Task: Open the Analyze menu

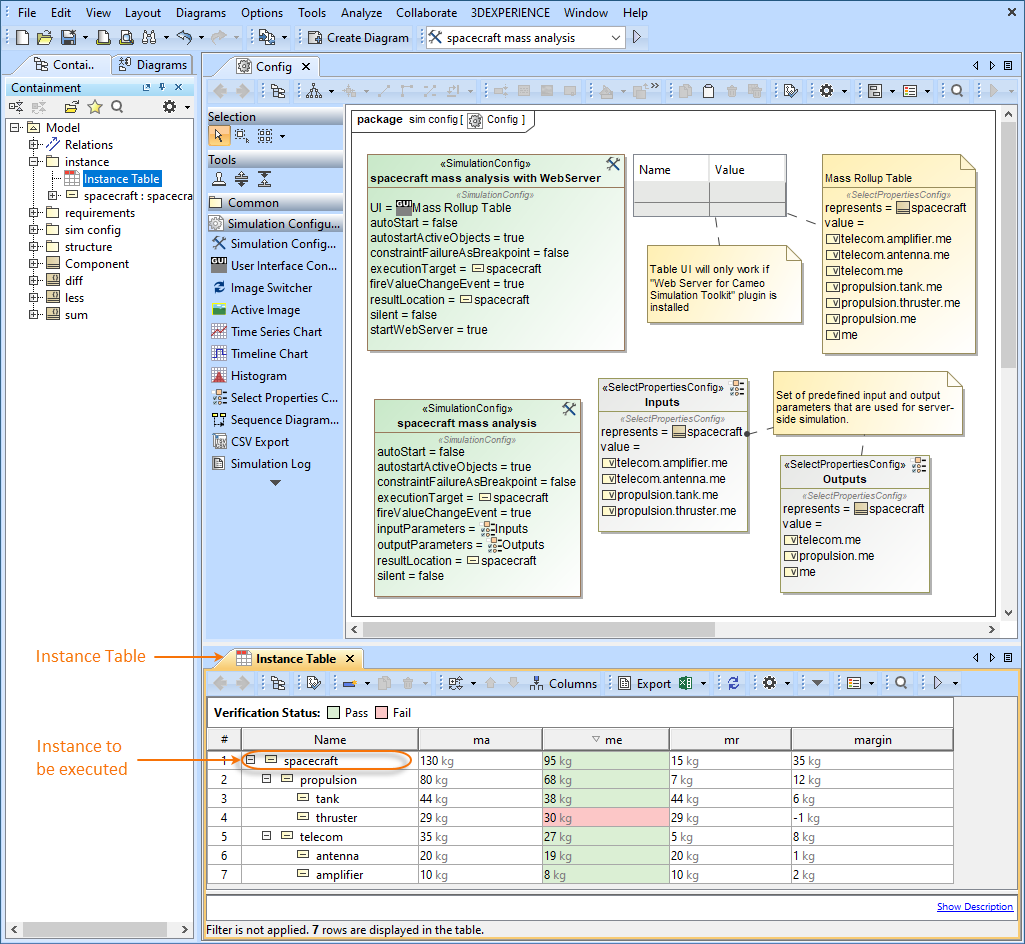Action: (x=361, y=13)
